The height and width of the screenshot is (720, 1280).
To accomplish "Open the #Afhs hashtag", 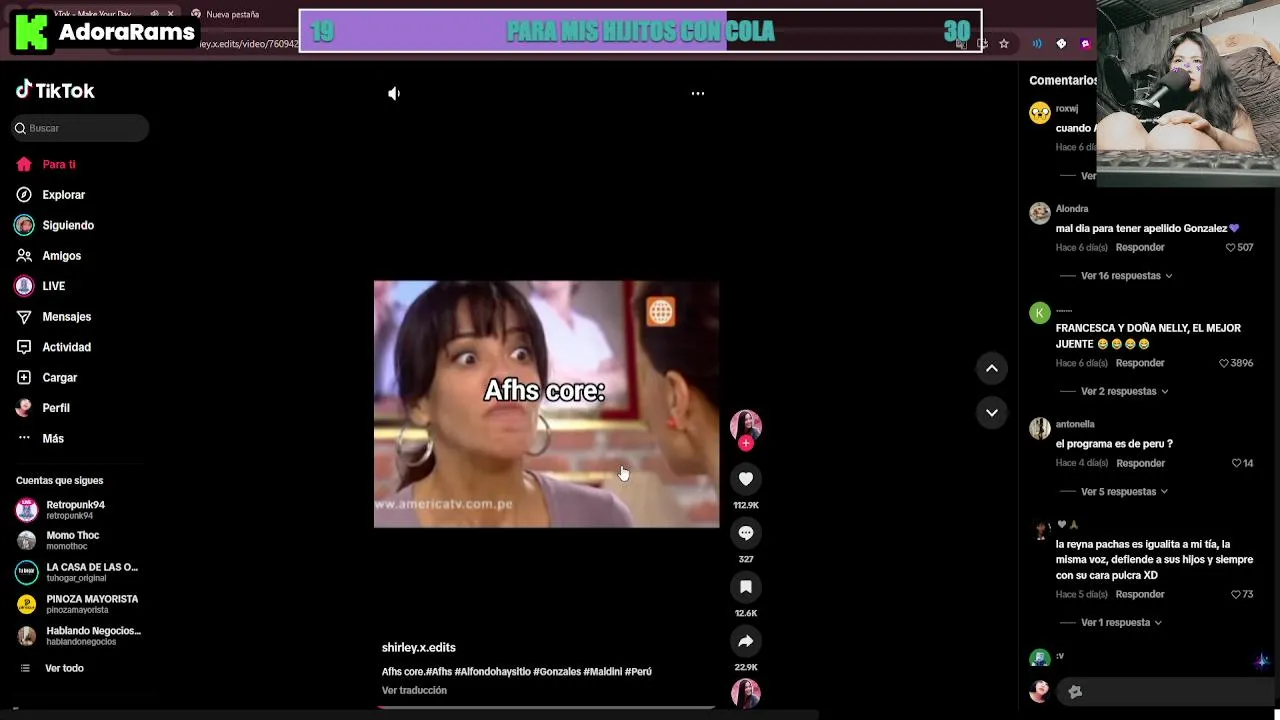I will pos(439,672).
